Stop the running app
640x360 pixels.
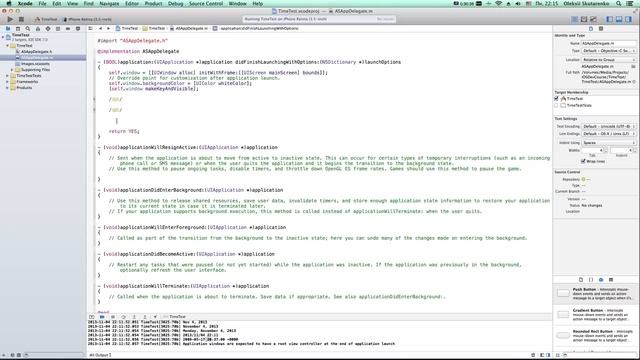pos(21,19)
